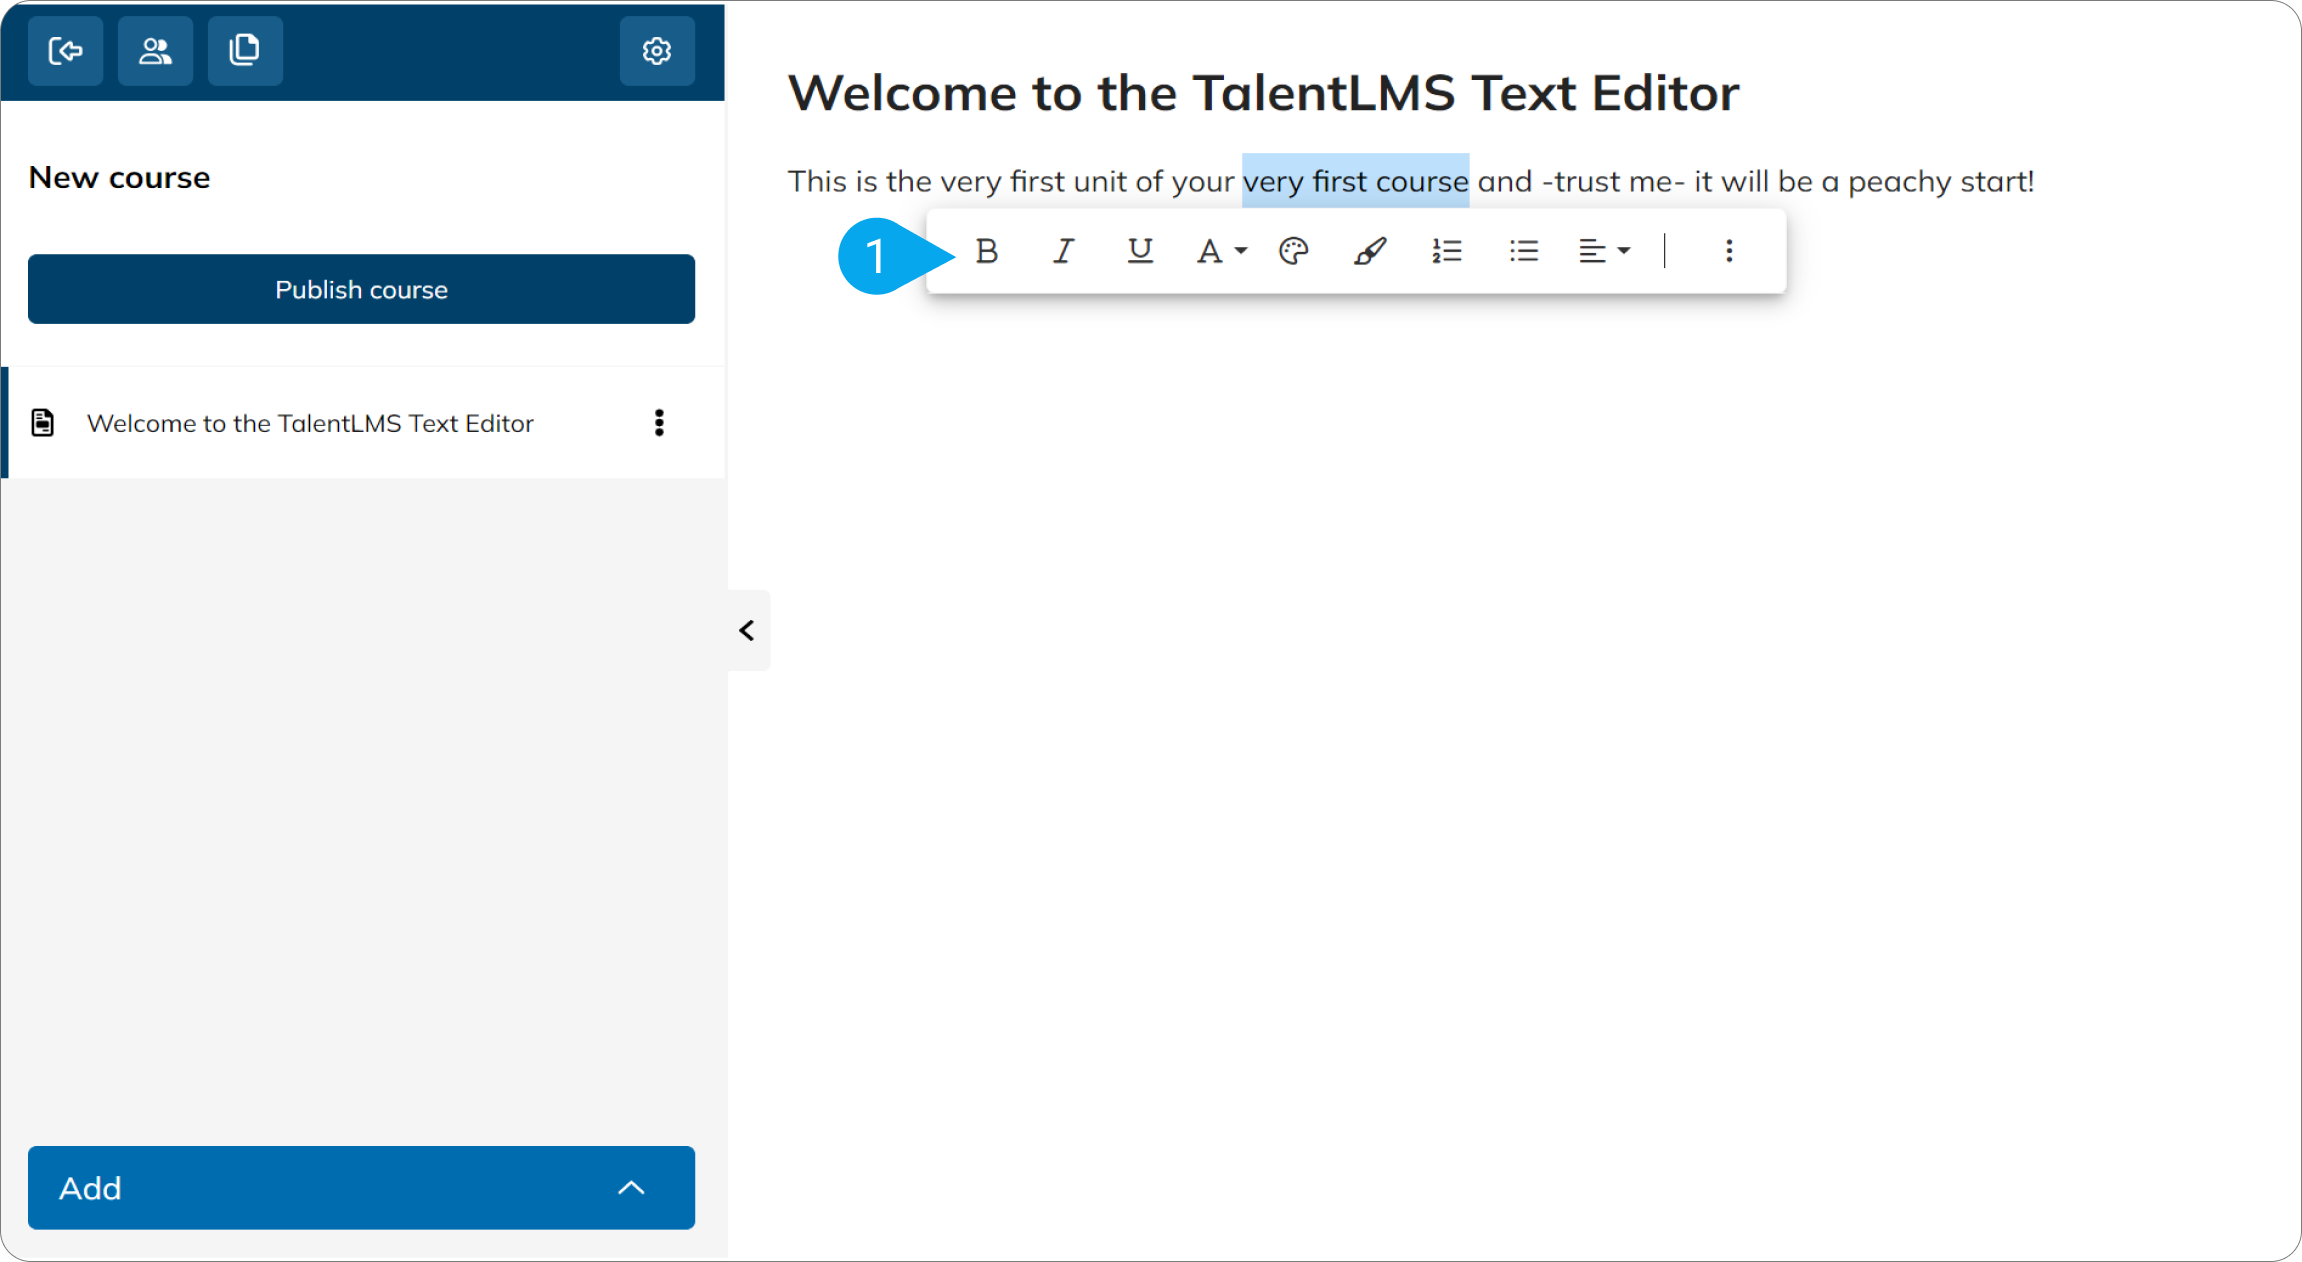This screenshot has height=1262, width=2302.
Task: Open the users management icon
Action: (x=155, y=50)
